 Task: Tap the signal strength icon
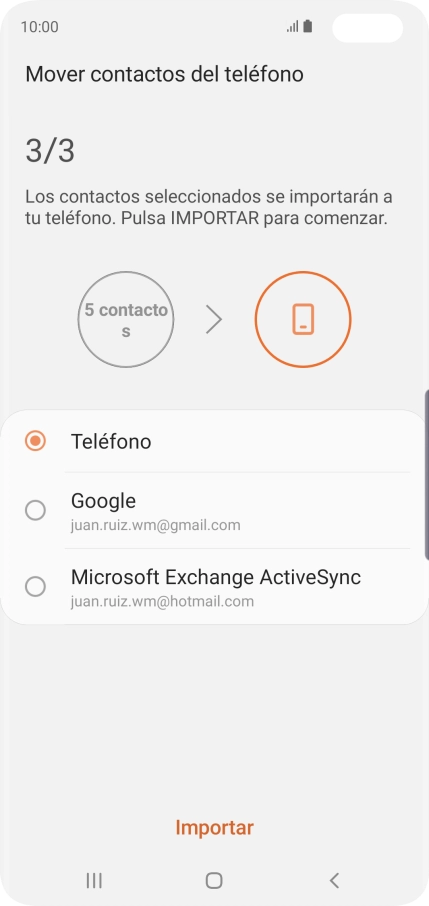point(293,27)
